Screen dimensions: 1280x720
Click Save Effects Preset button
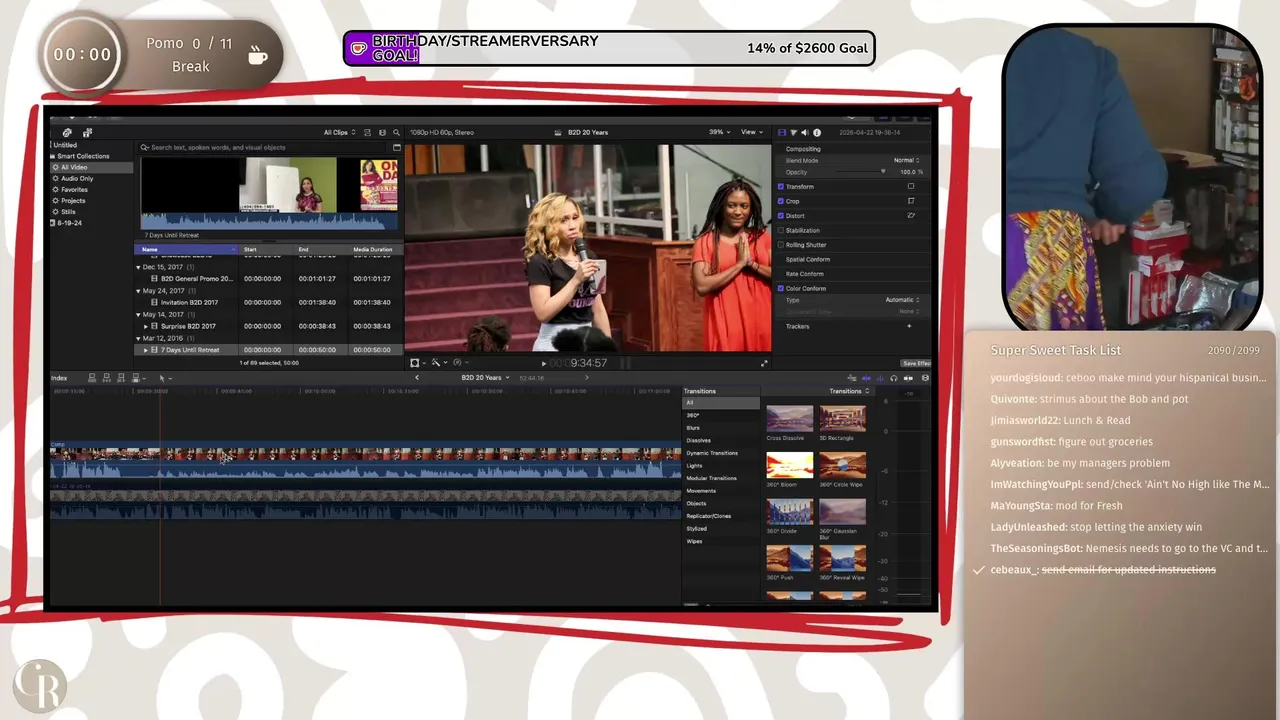pos(916,363)
